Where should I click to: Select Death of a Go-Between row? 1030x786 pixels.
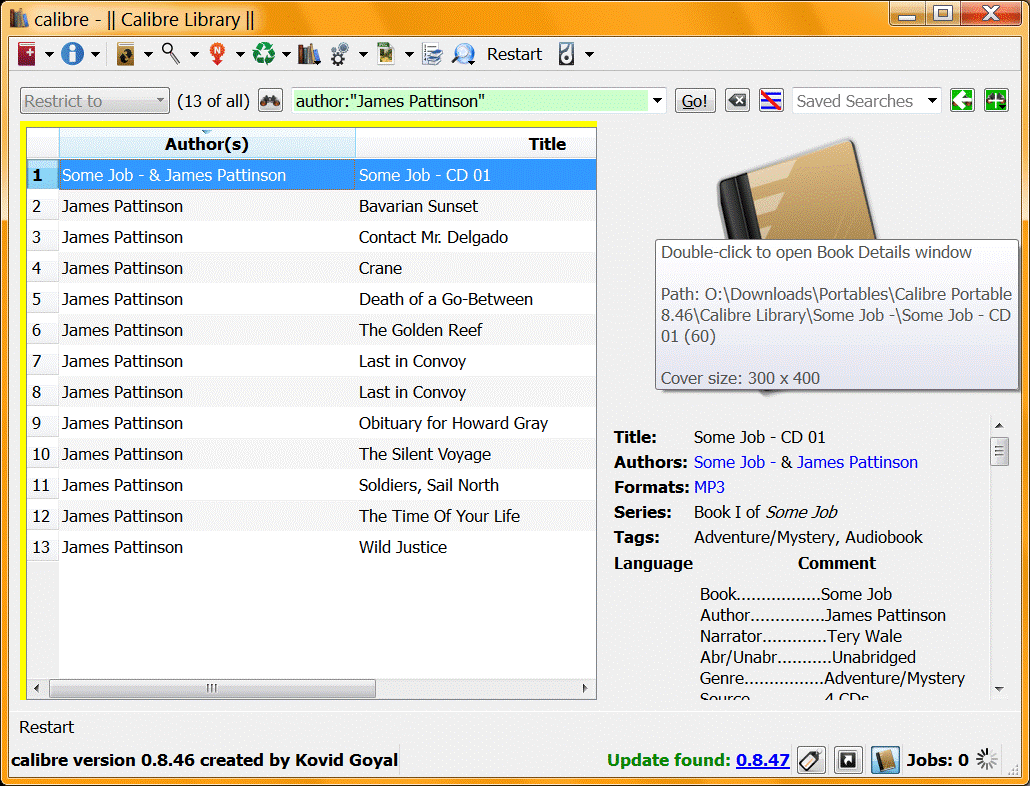coord(311,299)
